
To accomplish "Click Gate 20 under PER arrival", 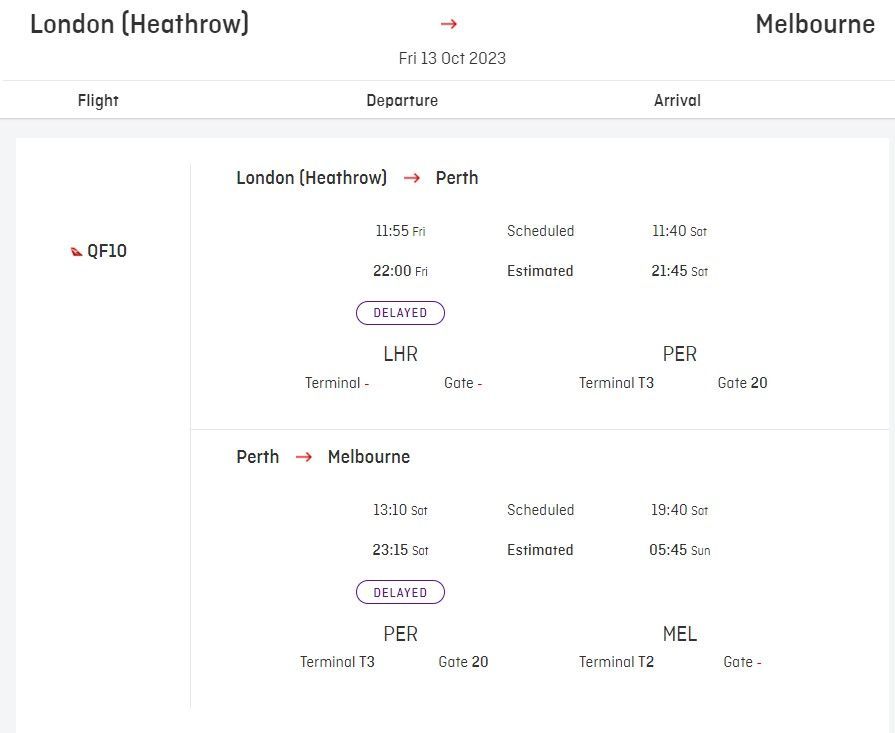I will tap(742, 382).
